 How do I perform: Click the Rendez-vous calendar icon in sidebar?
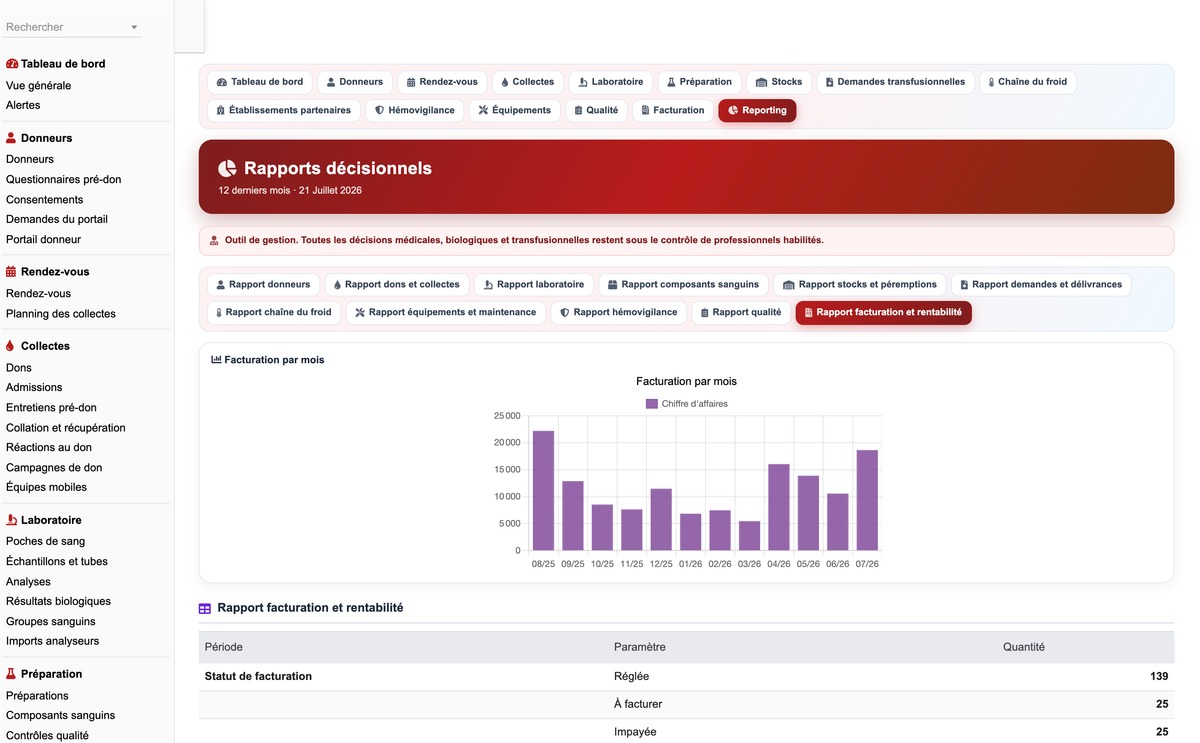[x=12, y=272]
